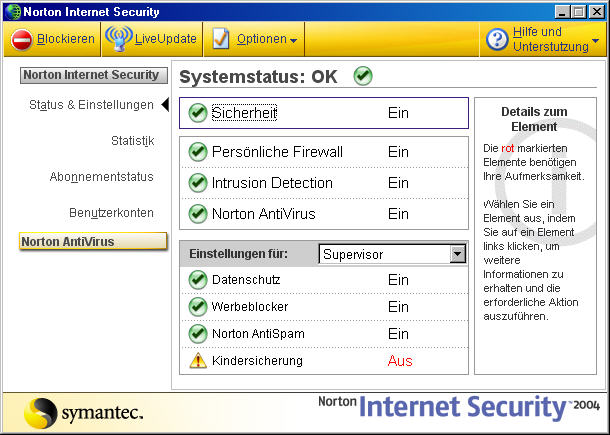Click the green check next to Systemstatus OK
610x435 pixels.
click(x=363, y=75)
